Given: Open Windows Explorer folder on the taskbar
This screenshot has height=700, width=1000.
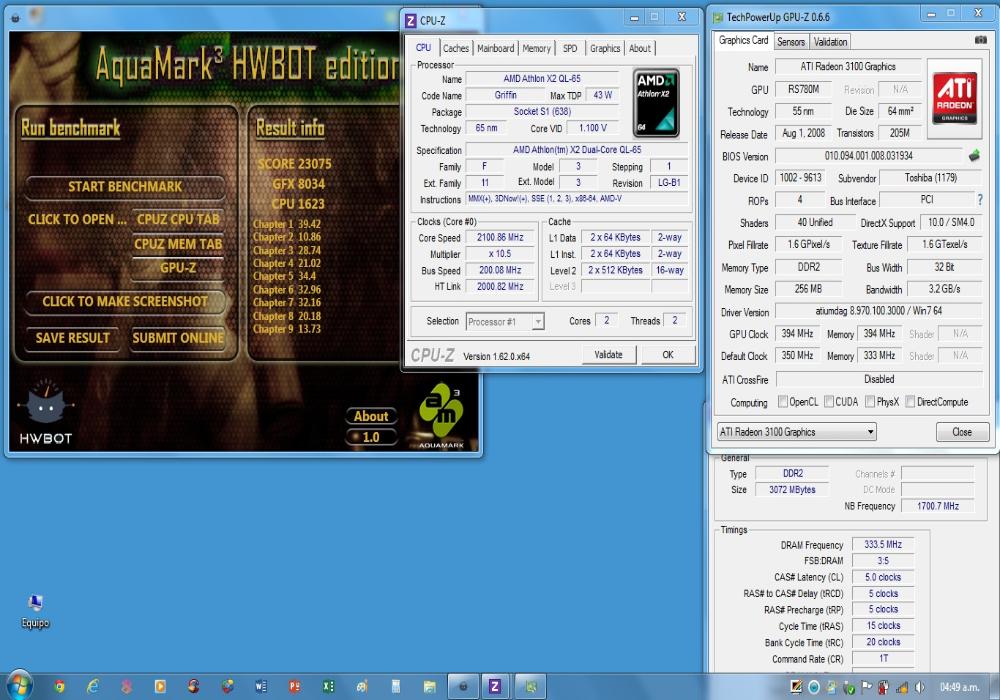Looking at the screenshot, I should [429, 687].
